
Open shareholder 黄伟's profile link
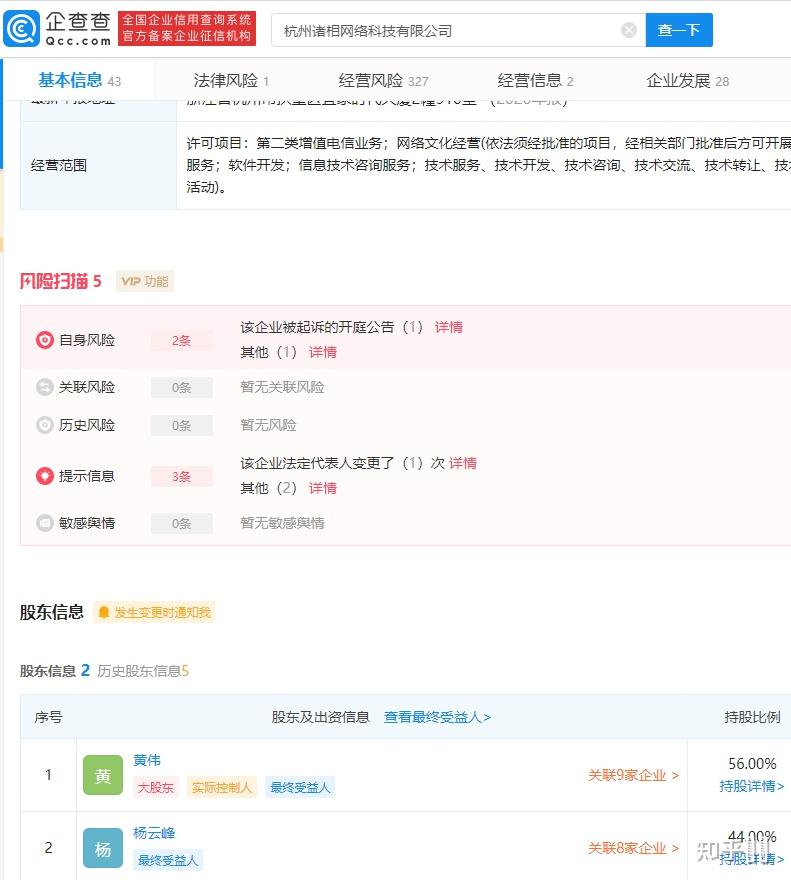coord(147,760)
